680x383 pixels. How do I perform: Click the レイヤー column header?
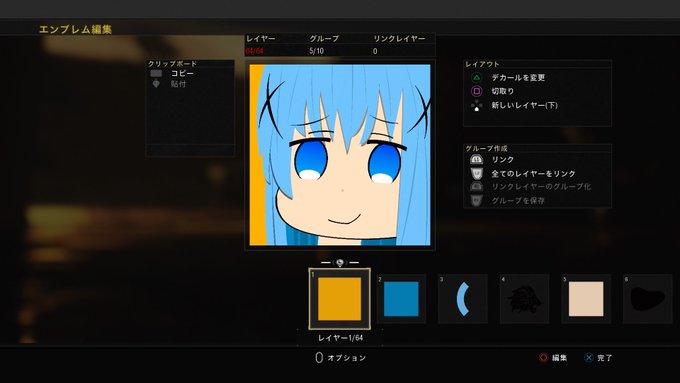point(261,39)
